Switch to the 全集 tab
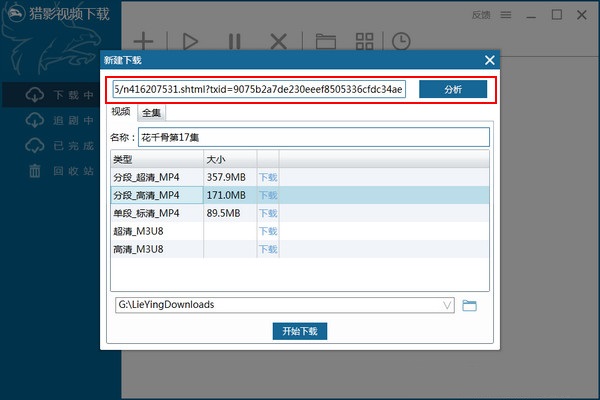Screen dimensions: 600x400 pos(152,113)
